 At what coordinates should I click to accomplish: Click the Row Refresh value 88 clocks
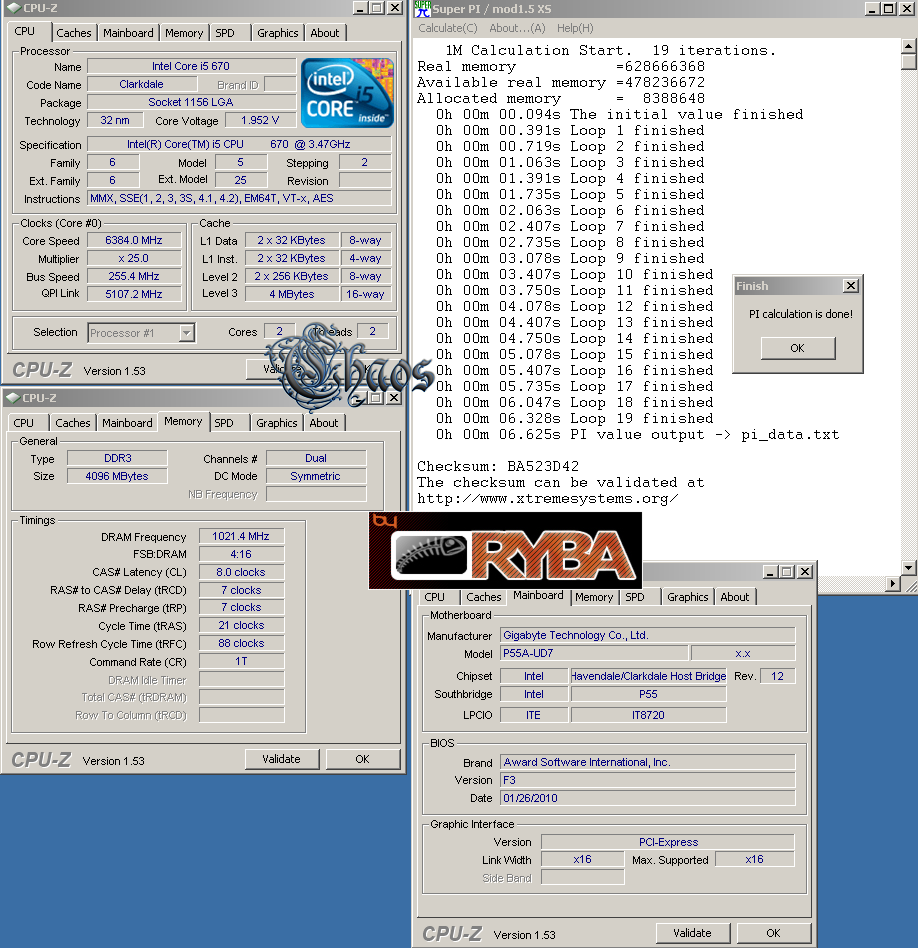point(241,643)
